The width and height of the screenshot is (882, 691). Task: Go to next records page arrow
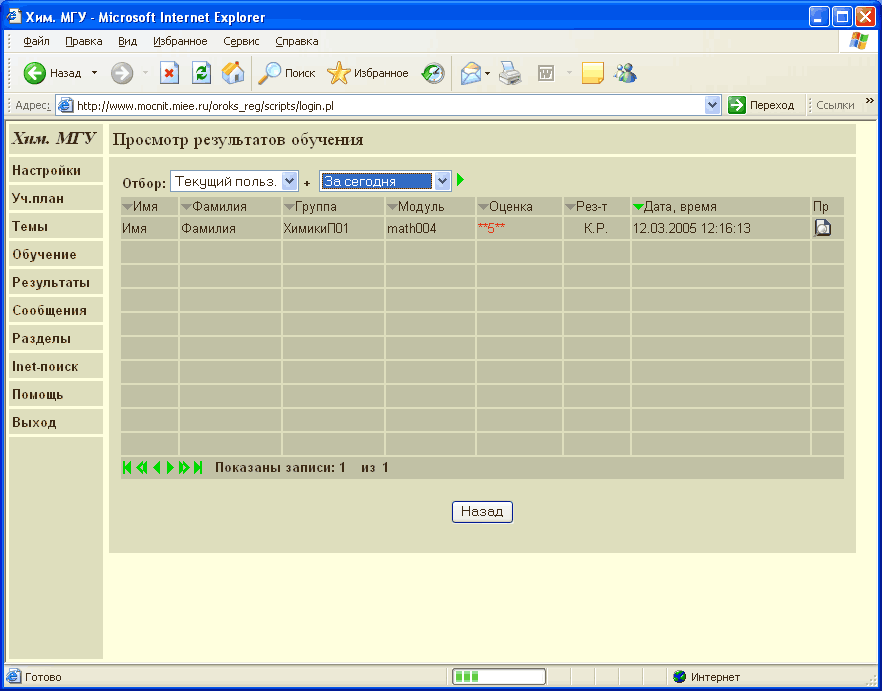click(170, 468)
